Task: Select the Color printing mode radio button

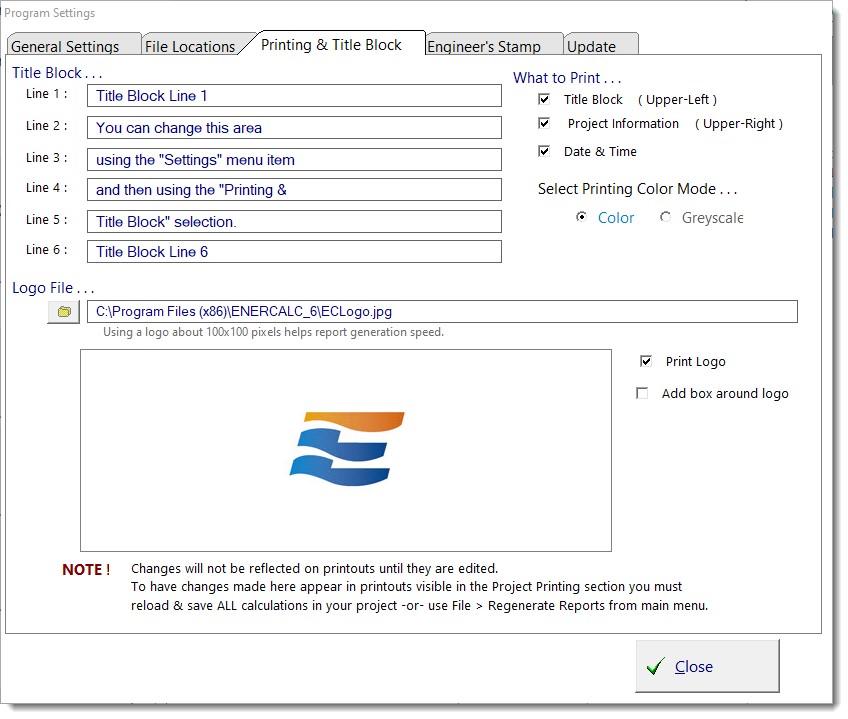Action: click(x=582, y=218)
